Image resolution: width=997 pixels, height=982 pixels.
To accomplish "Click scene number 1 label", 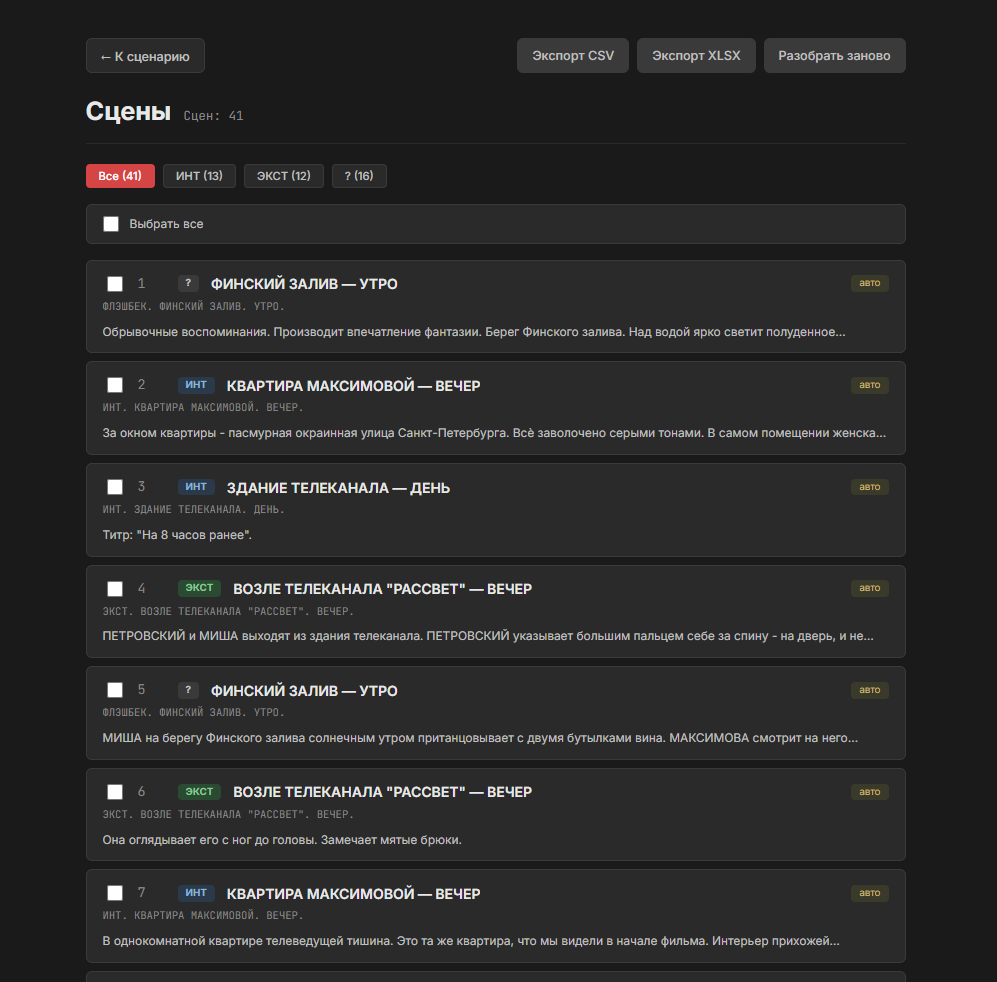I will pos(141,284).
